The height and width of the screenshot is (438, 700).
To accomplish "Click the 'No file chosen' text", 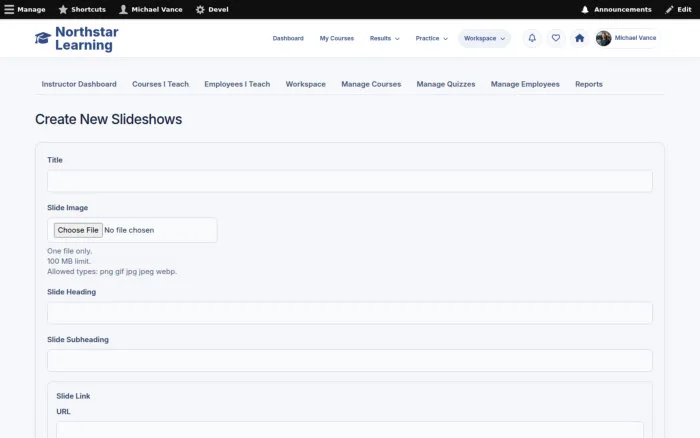I will pyautogui.click(x=129, y=230).
